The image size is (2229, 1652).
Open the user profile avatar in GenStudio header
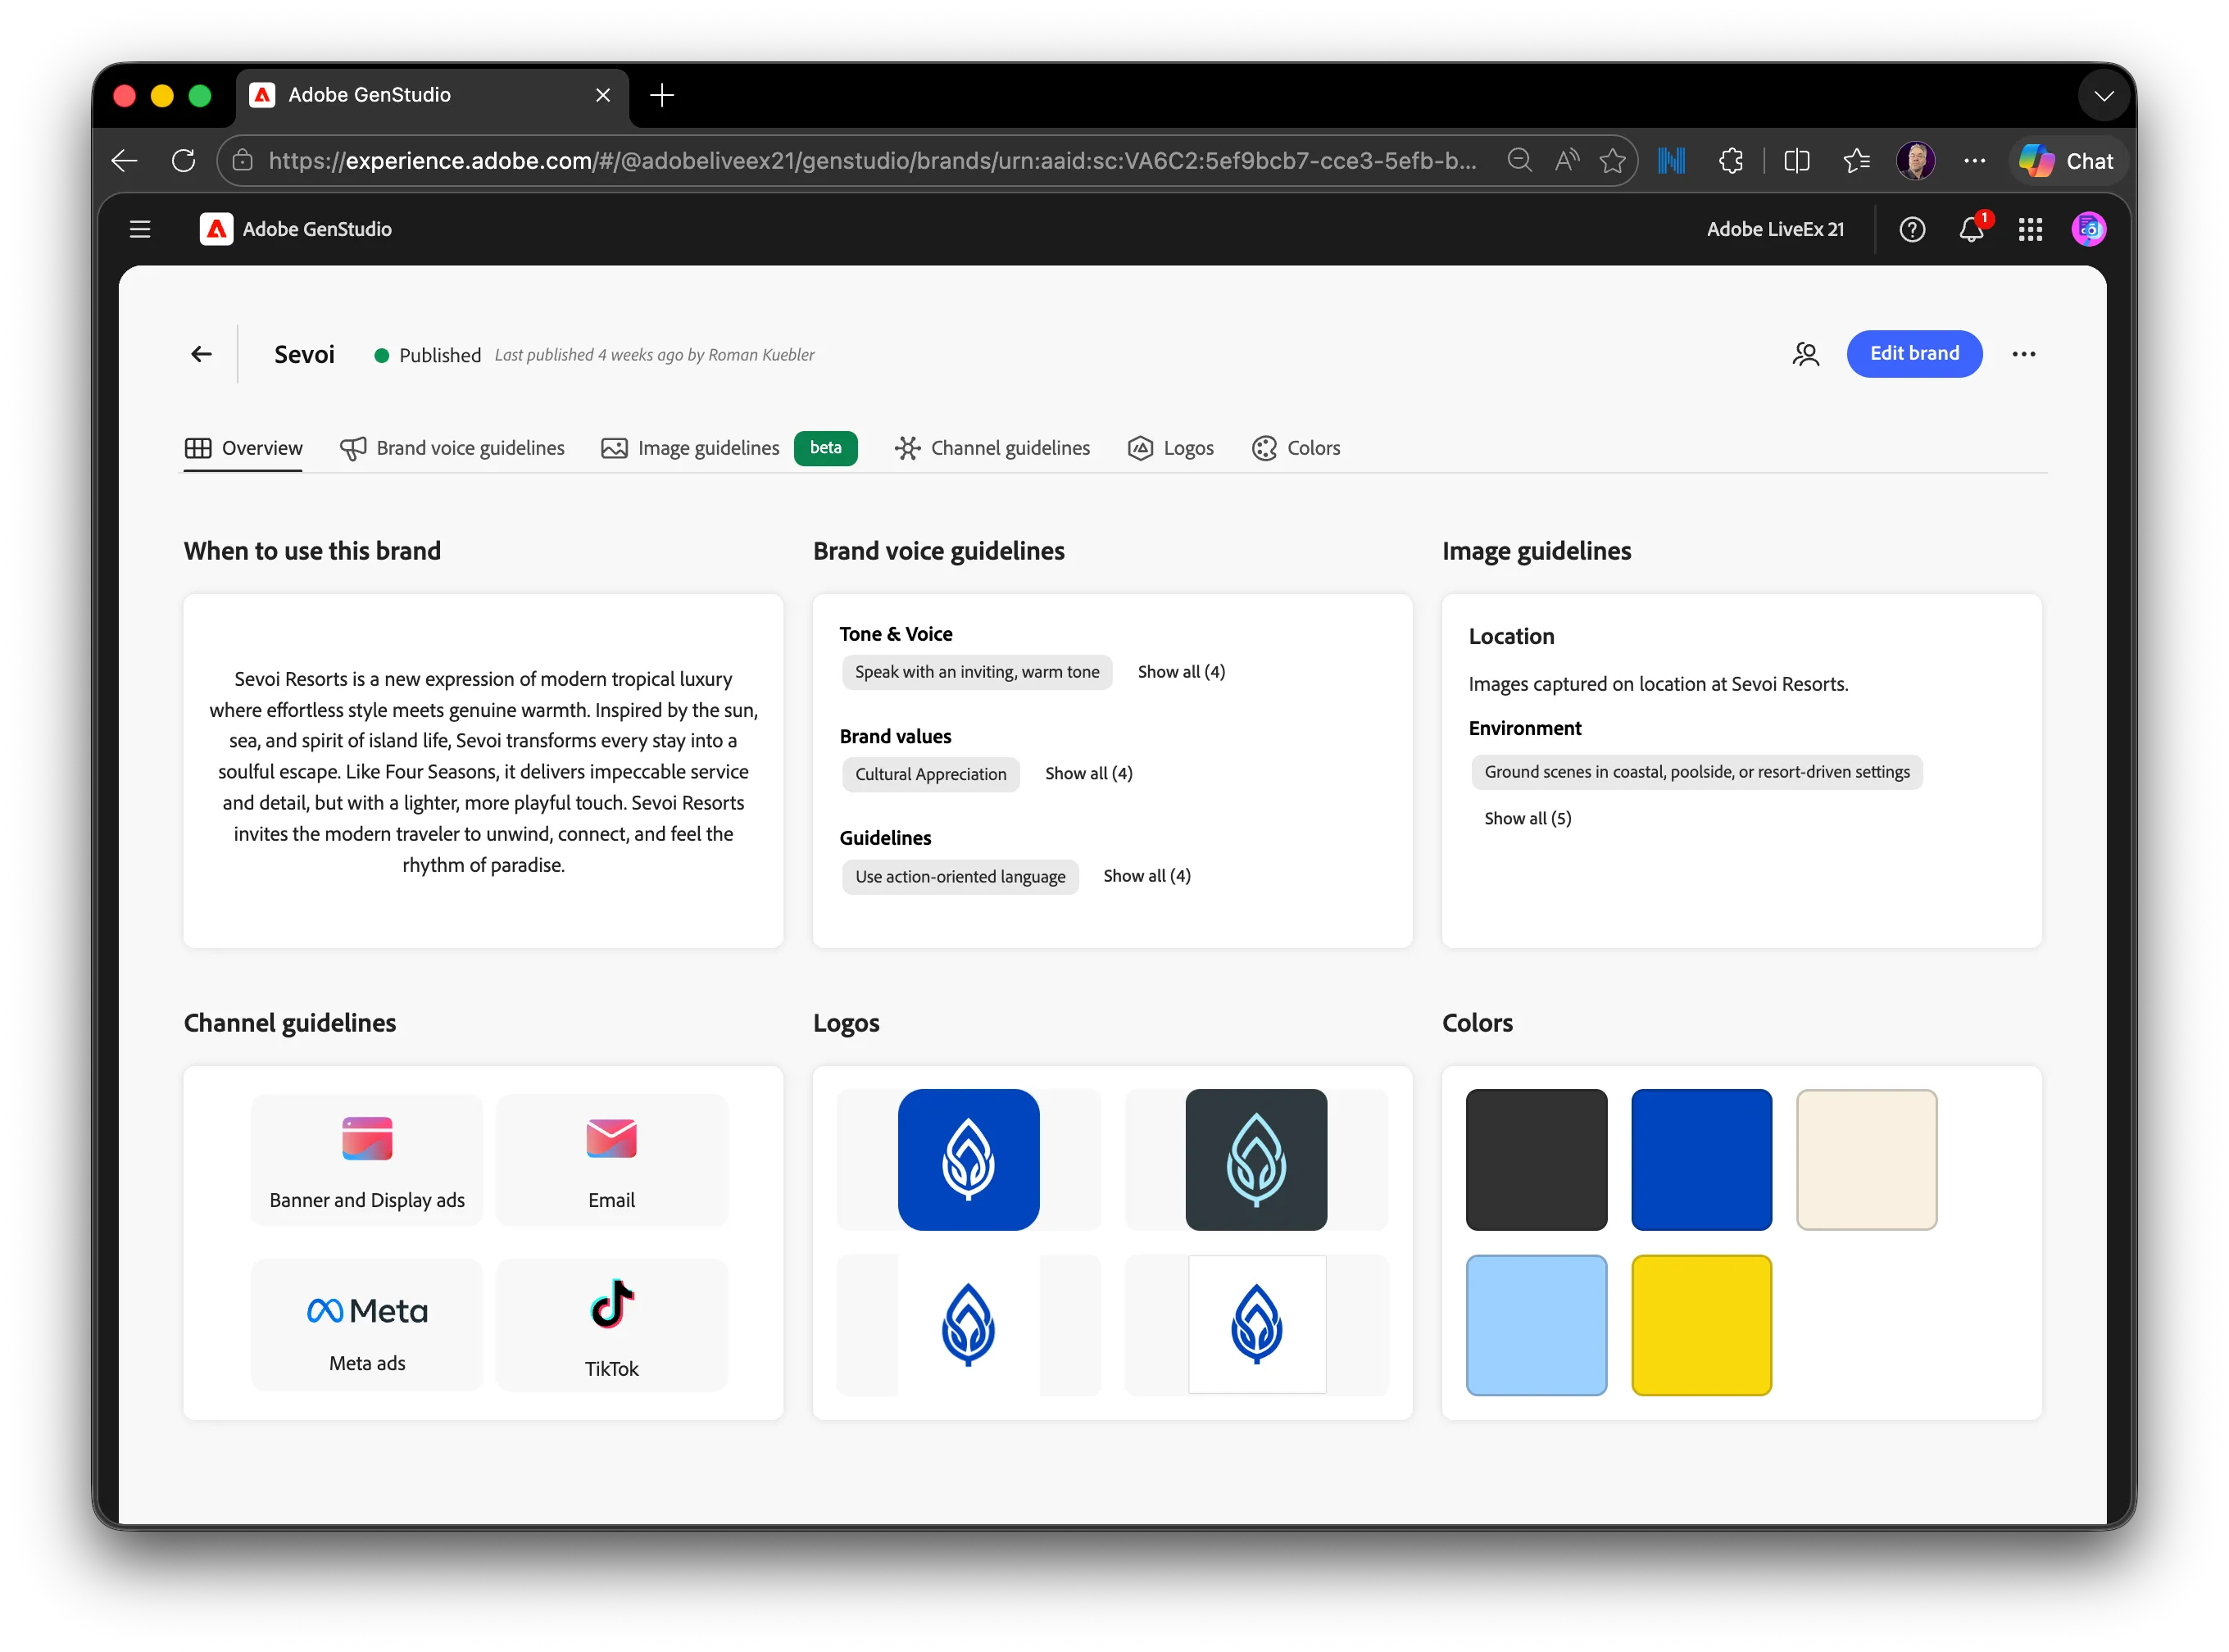click(2088, 229)
